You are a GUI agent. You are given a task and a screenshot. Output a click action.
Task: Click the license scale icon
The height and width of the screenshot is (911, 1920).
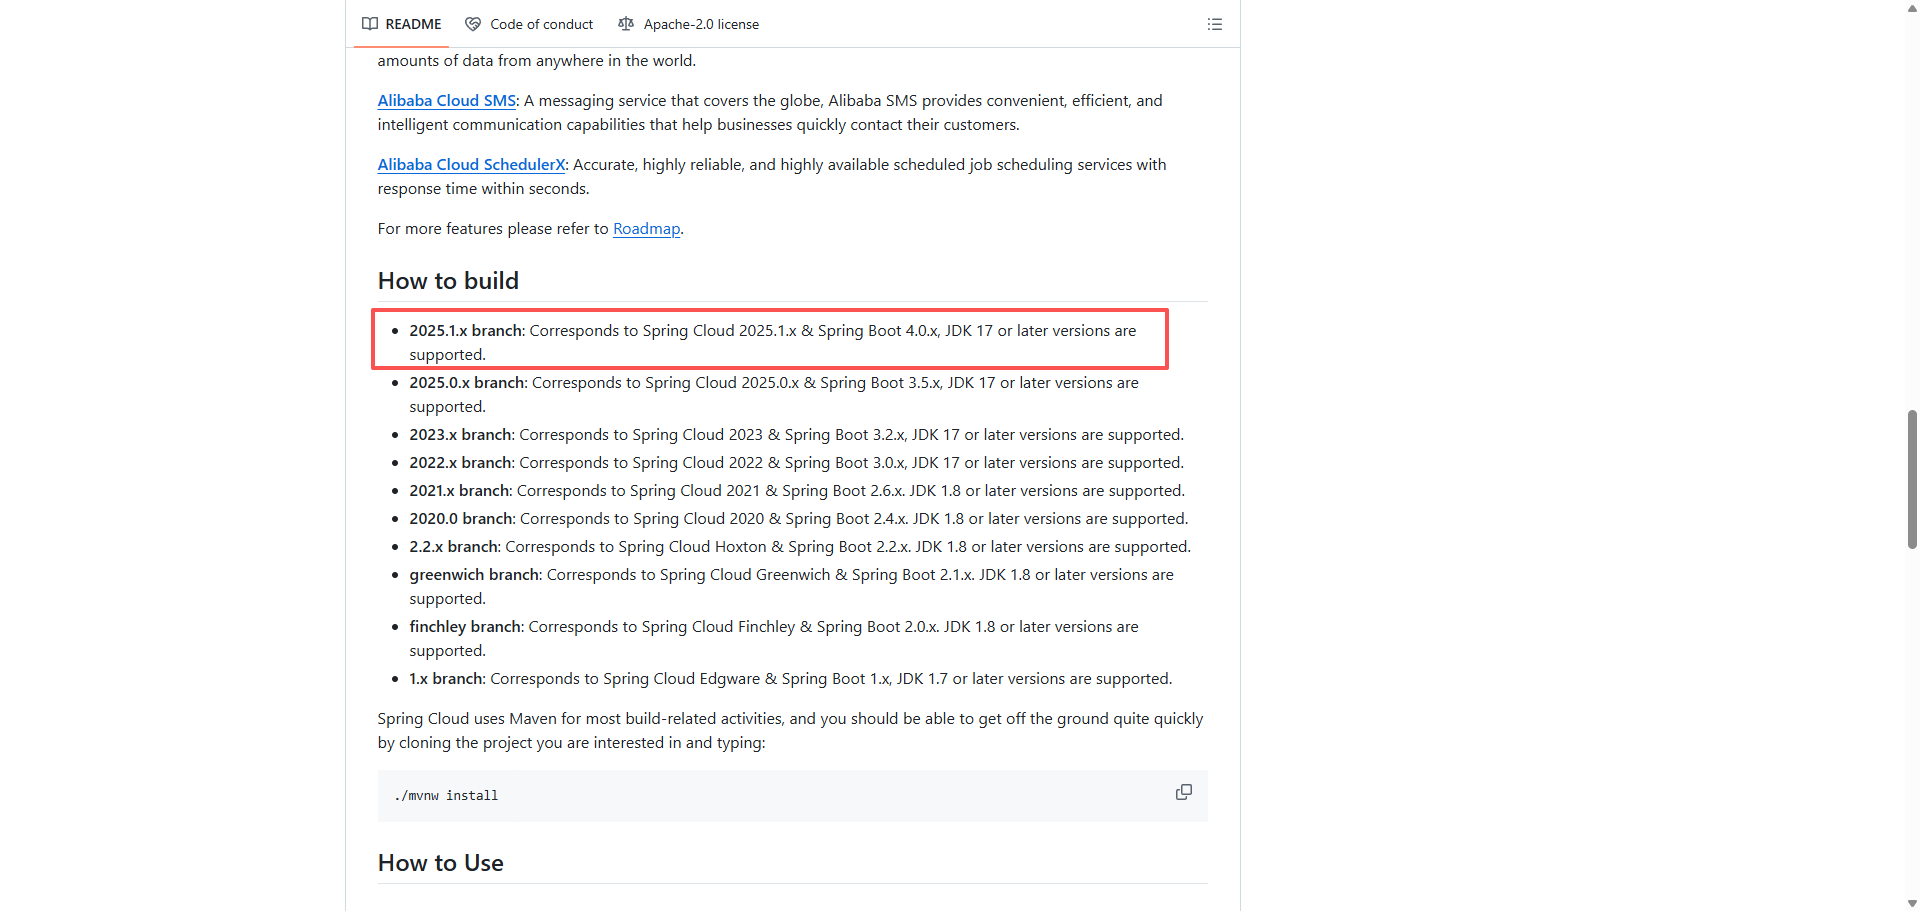point(626,24)
